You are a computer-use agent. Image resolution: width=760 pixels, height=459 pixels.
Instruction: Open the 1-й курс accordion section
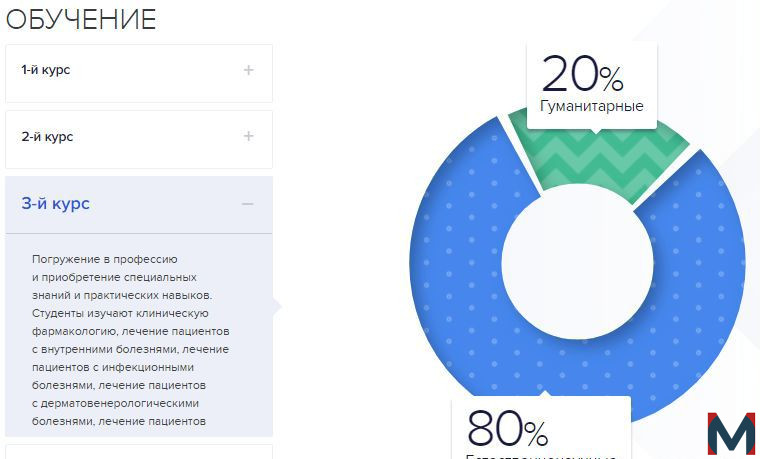[x=139, y=74]
